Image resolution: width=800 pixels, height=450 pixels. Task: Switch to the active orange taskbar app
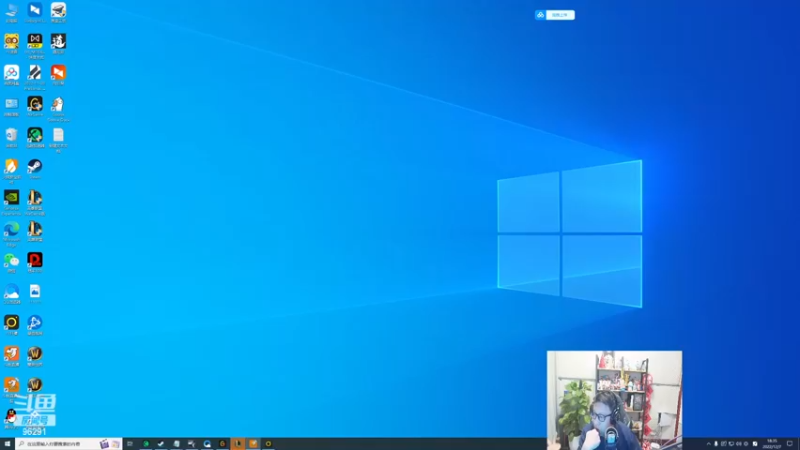click(x=253, y=444)
